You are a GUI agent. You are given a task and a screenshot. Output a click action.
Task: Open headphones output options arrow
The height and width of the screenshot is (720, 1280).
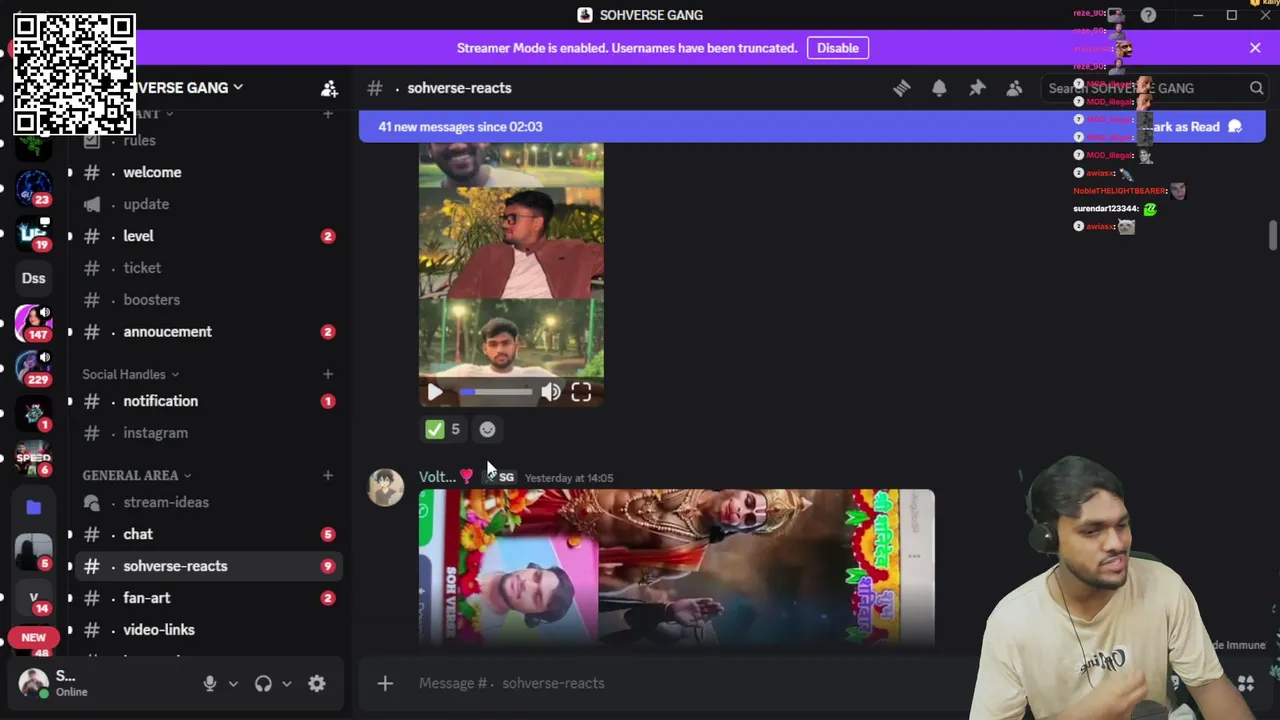[x=286, y=684]
